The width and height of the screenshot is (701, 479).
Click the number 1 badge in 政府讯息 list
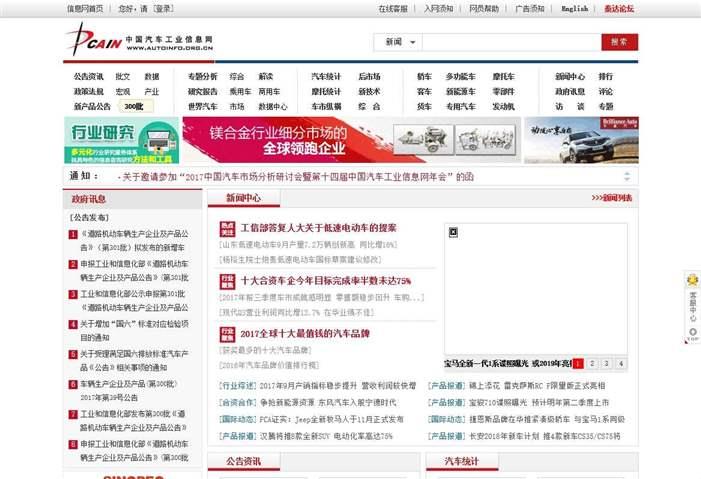click(x=73, y=235)
